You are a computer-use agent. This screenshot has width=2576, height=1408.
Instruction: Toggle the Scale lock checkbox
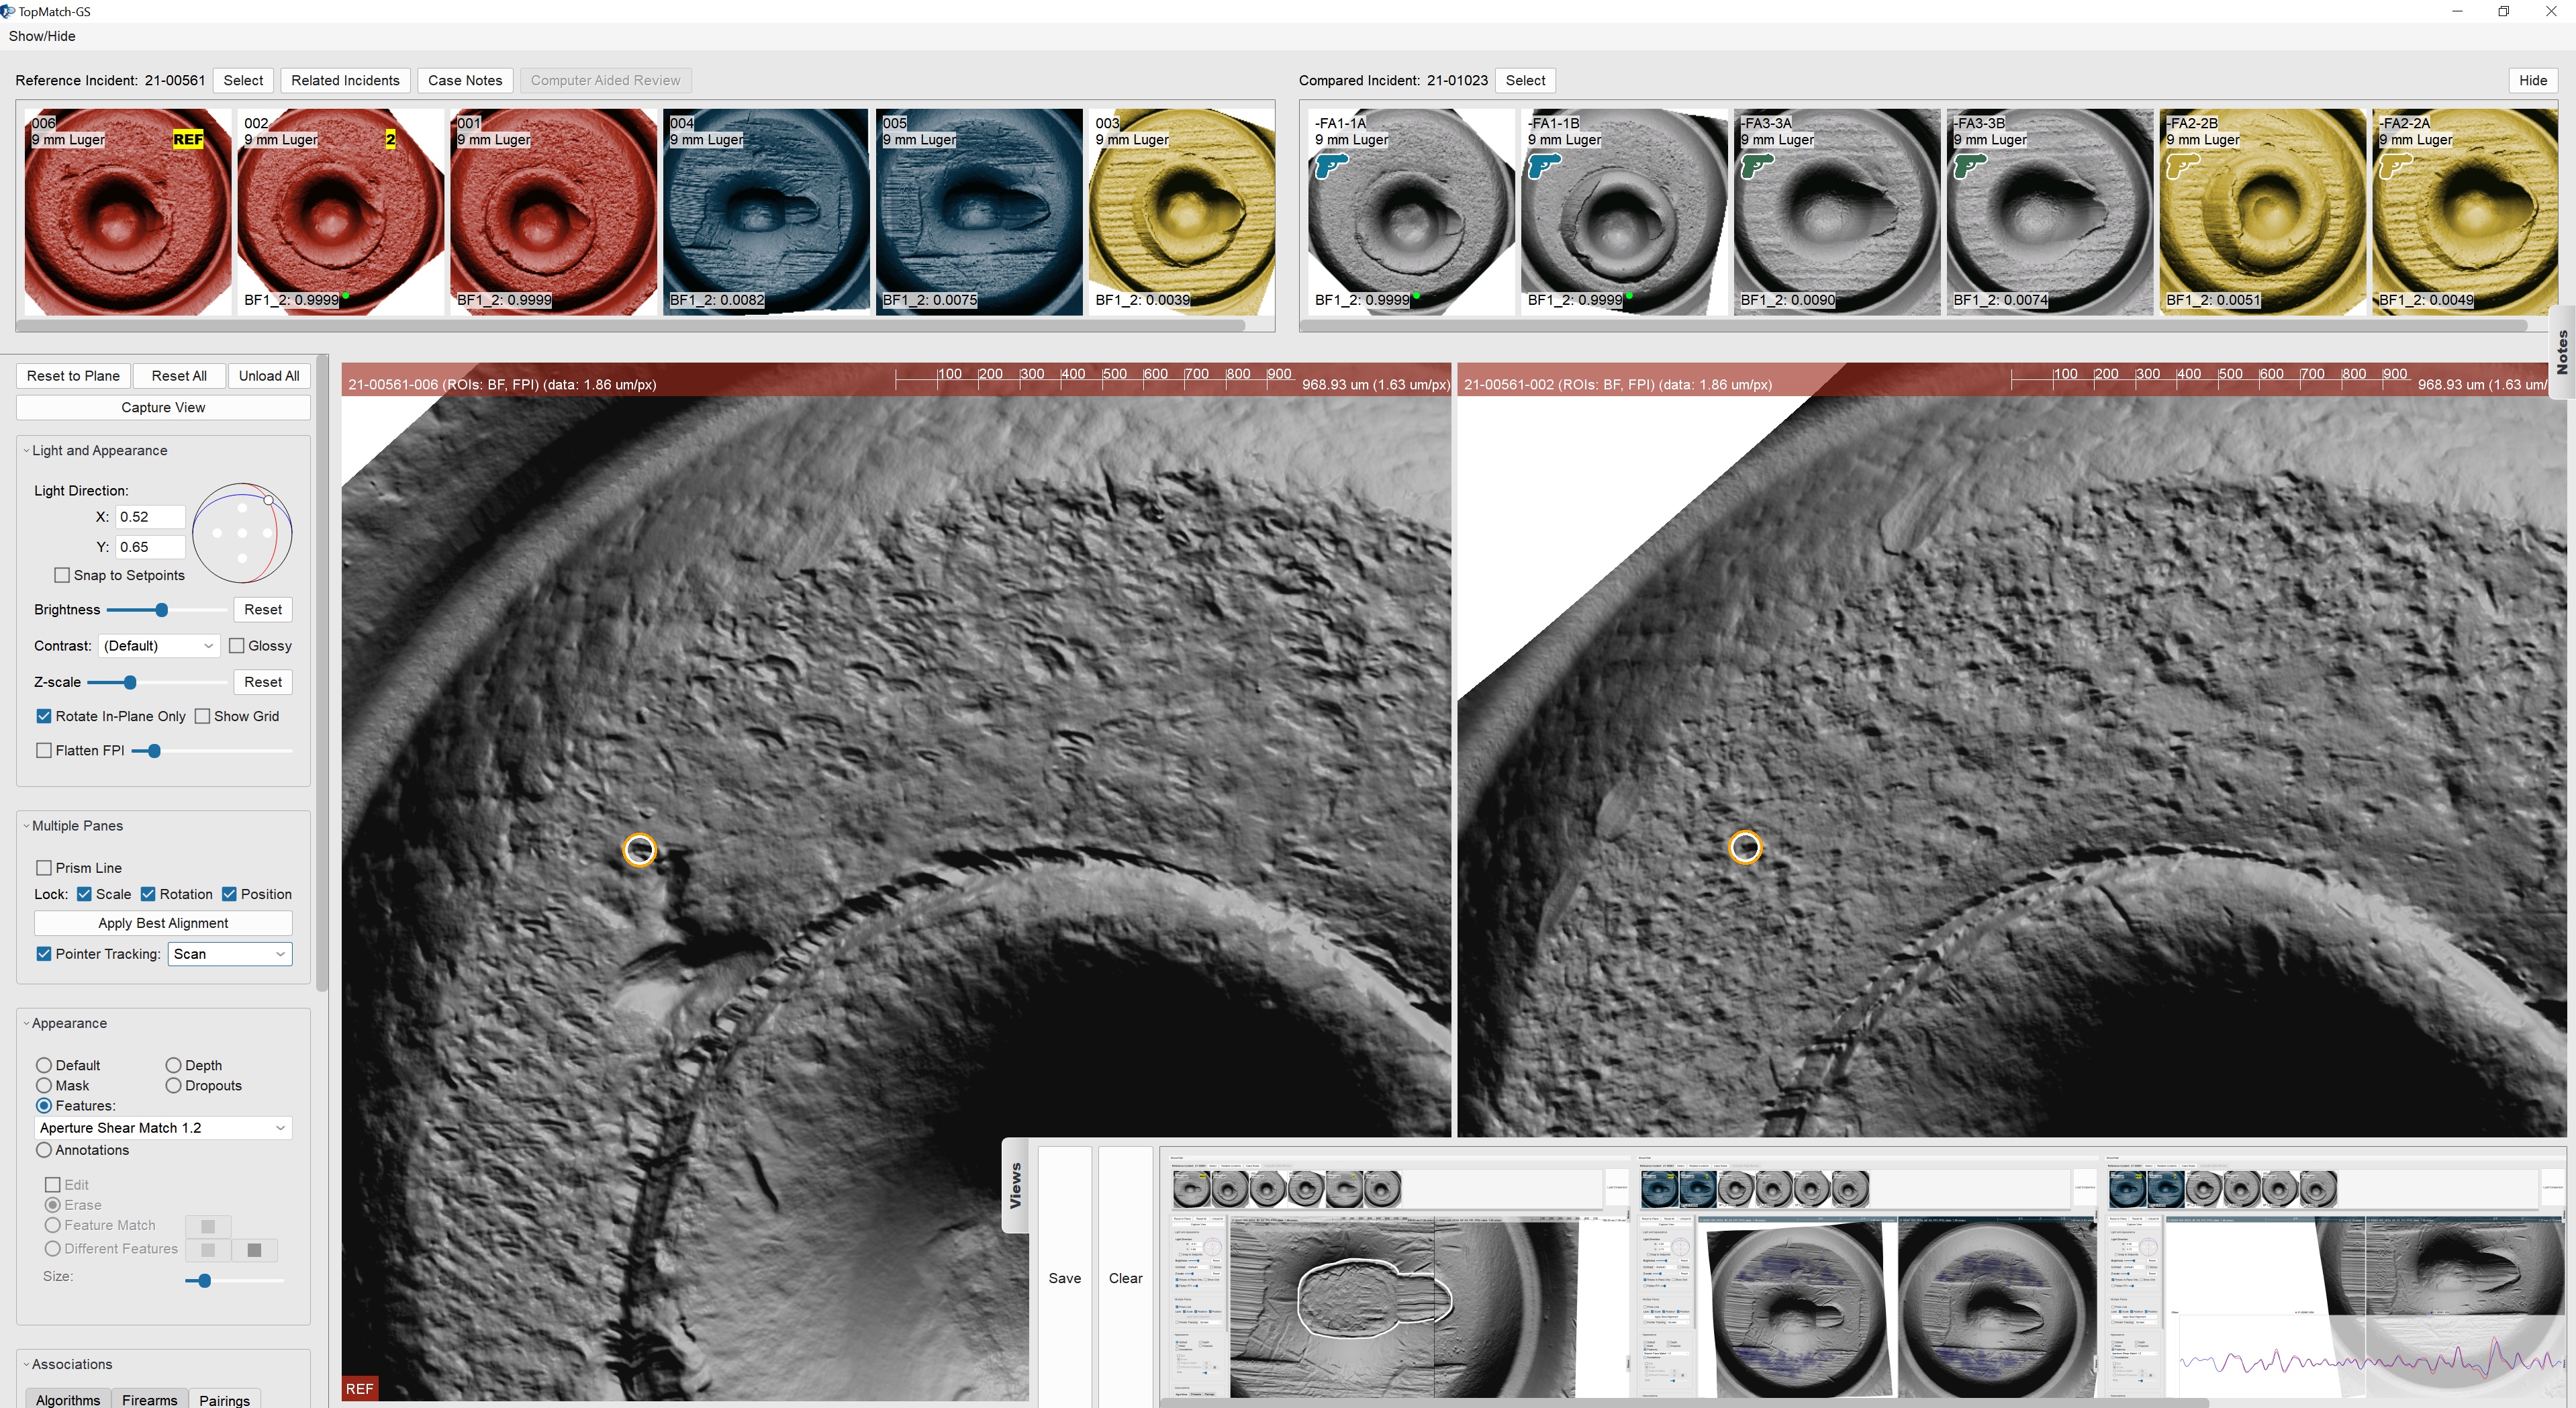(x=84, y=894)
